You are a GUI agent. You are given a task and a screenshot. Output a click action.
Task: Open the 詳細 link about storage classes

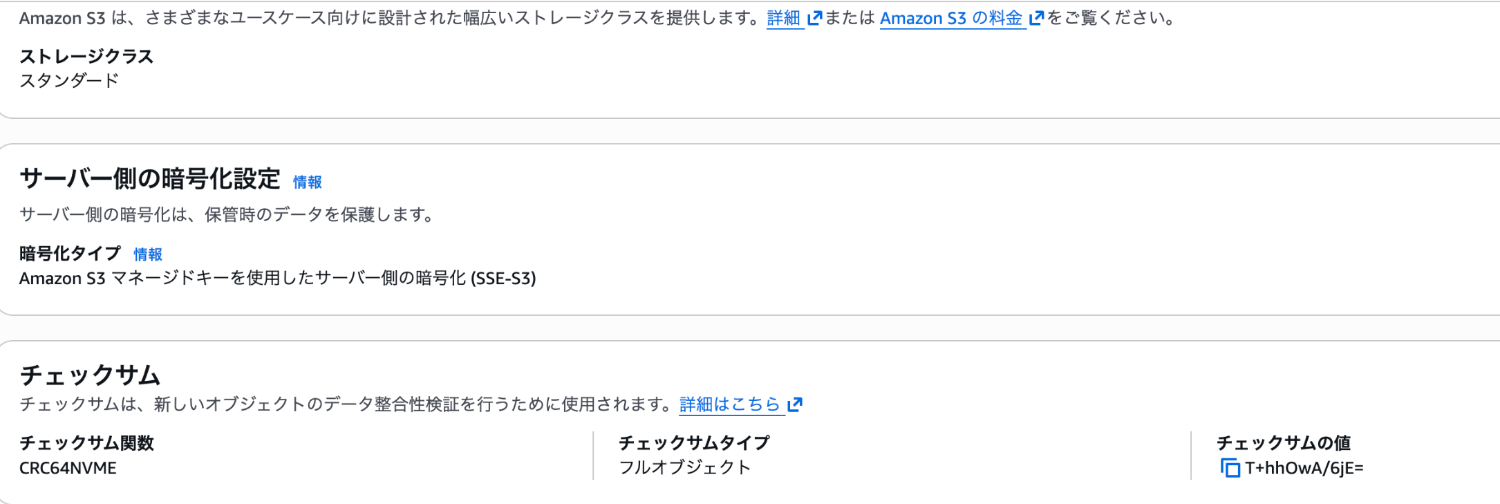(784, 19)
